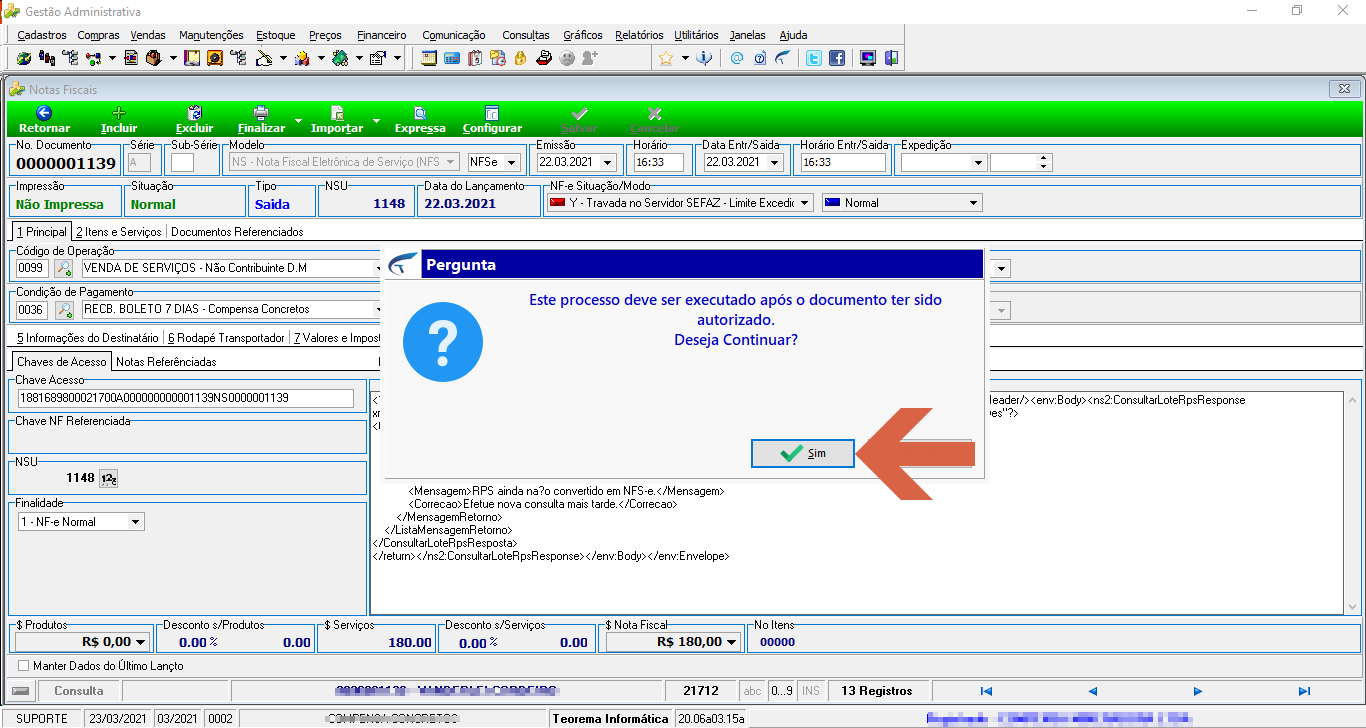Look up the Código de Operação with the search icon

pos(64,268)
